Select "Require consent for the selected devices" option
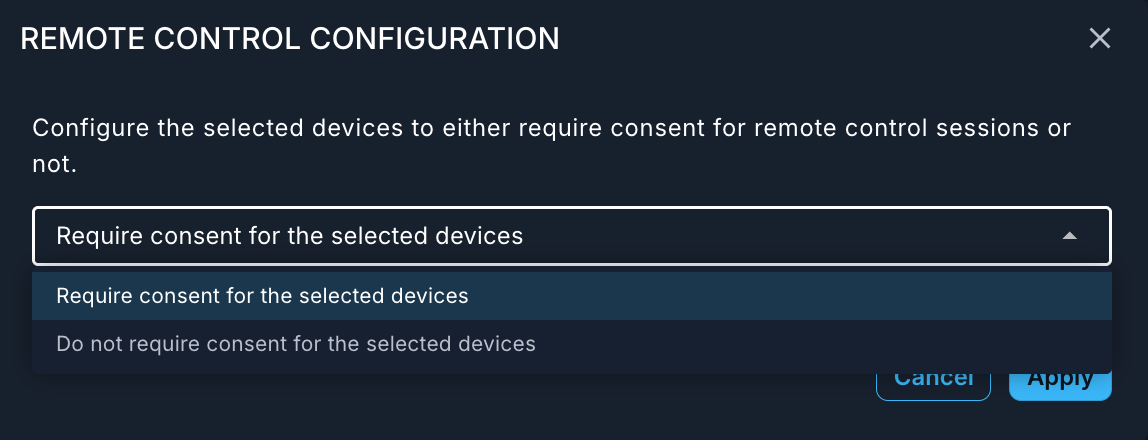This screenshot has height=440, width=1148. [262, 296]
